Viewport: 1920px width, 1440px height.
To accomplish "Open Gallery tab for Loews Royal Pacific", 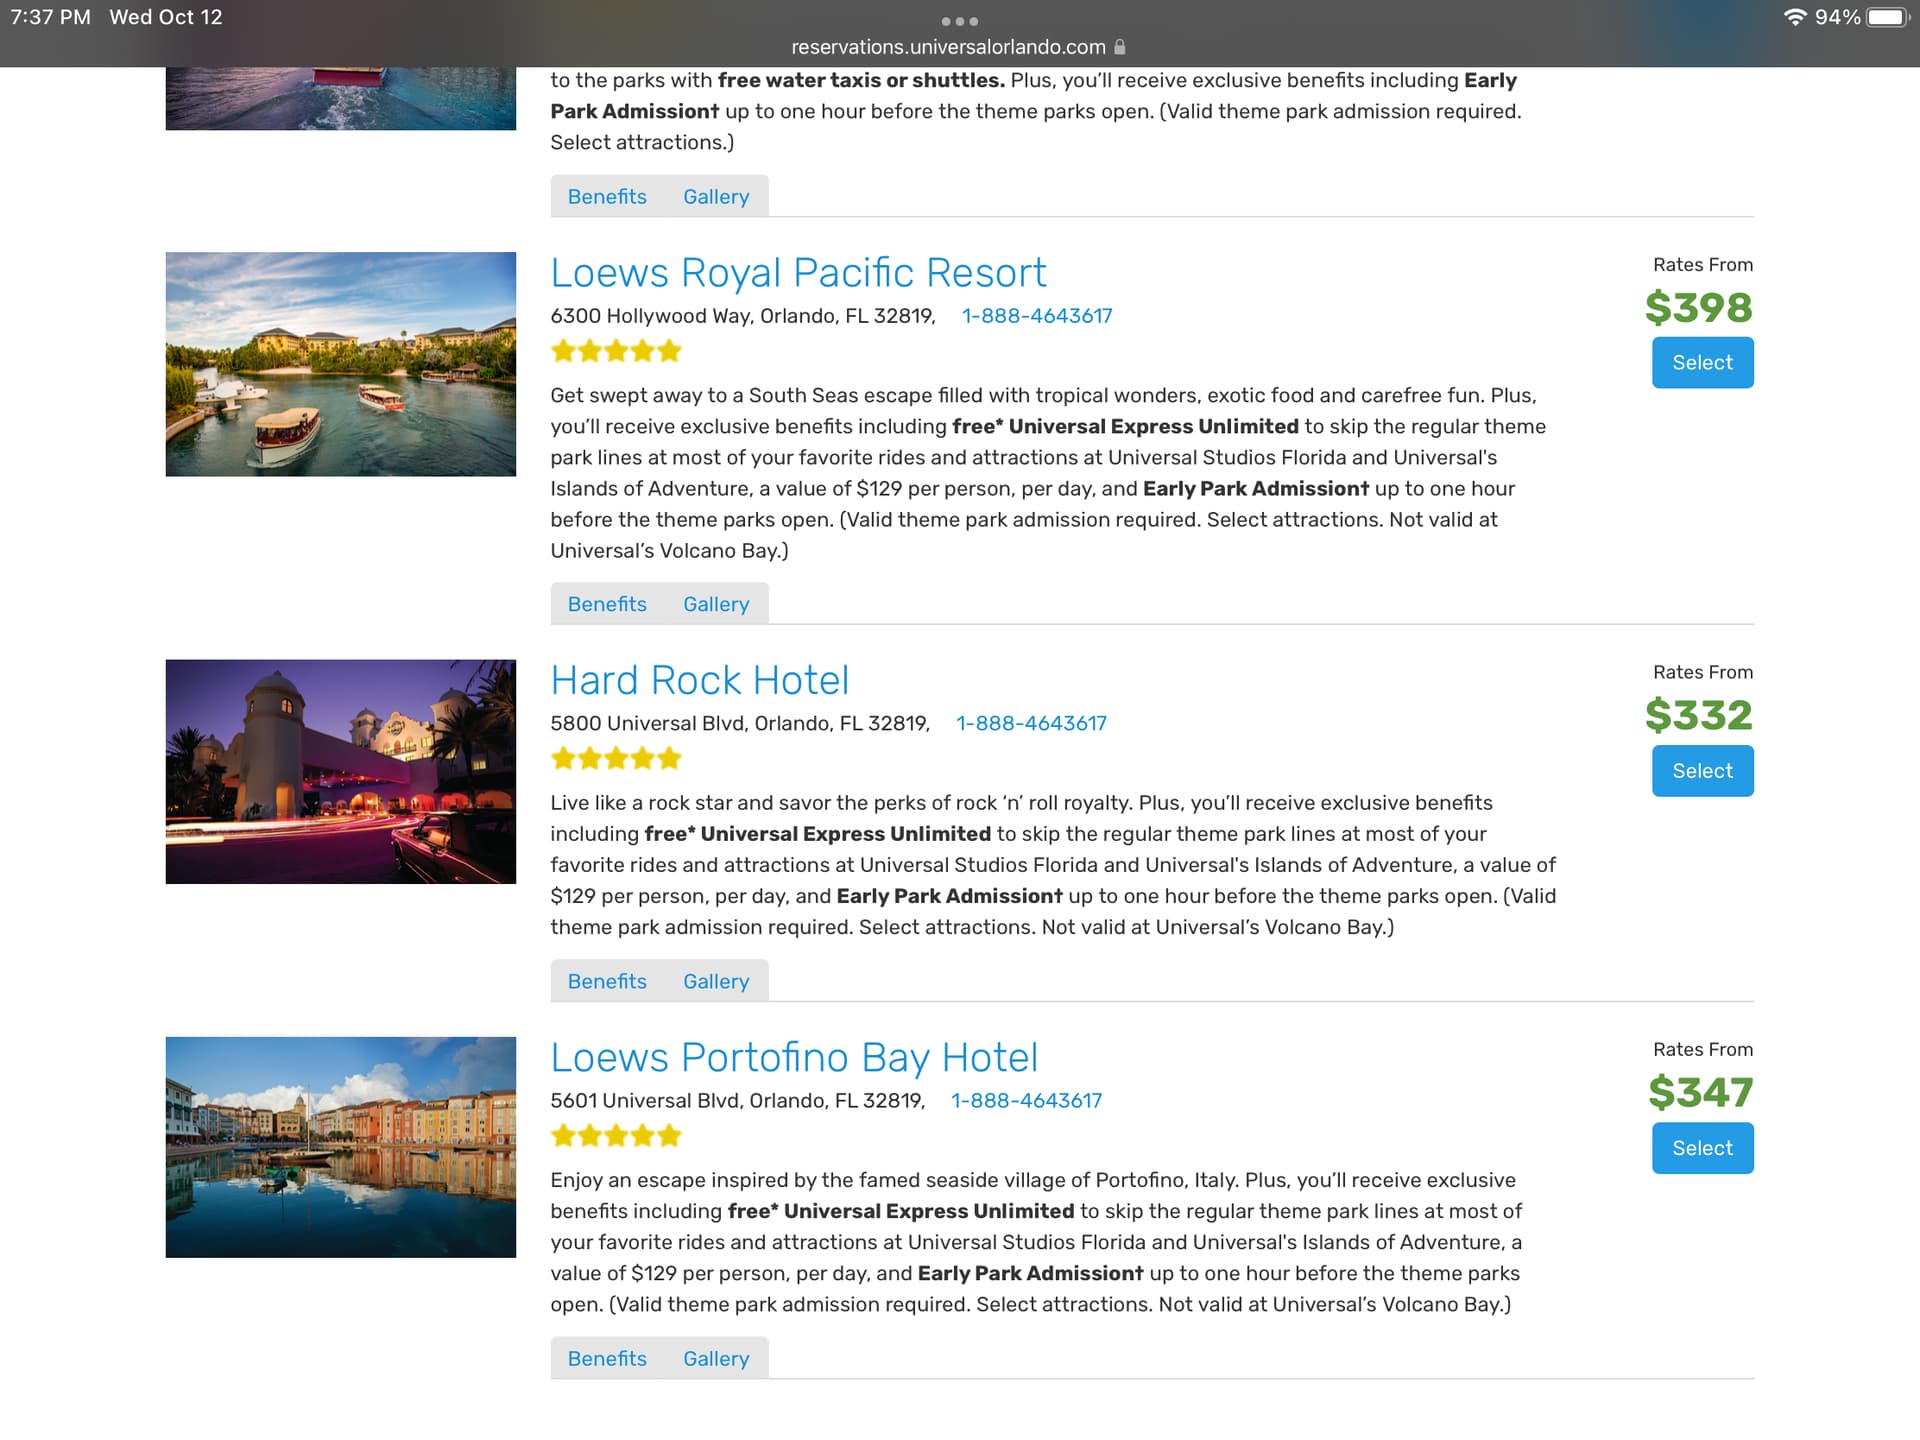I will 716,604.
